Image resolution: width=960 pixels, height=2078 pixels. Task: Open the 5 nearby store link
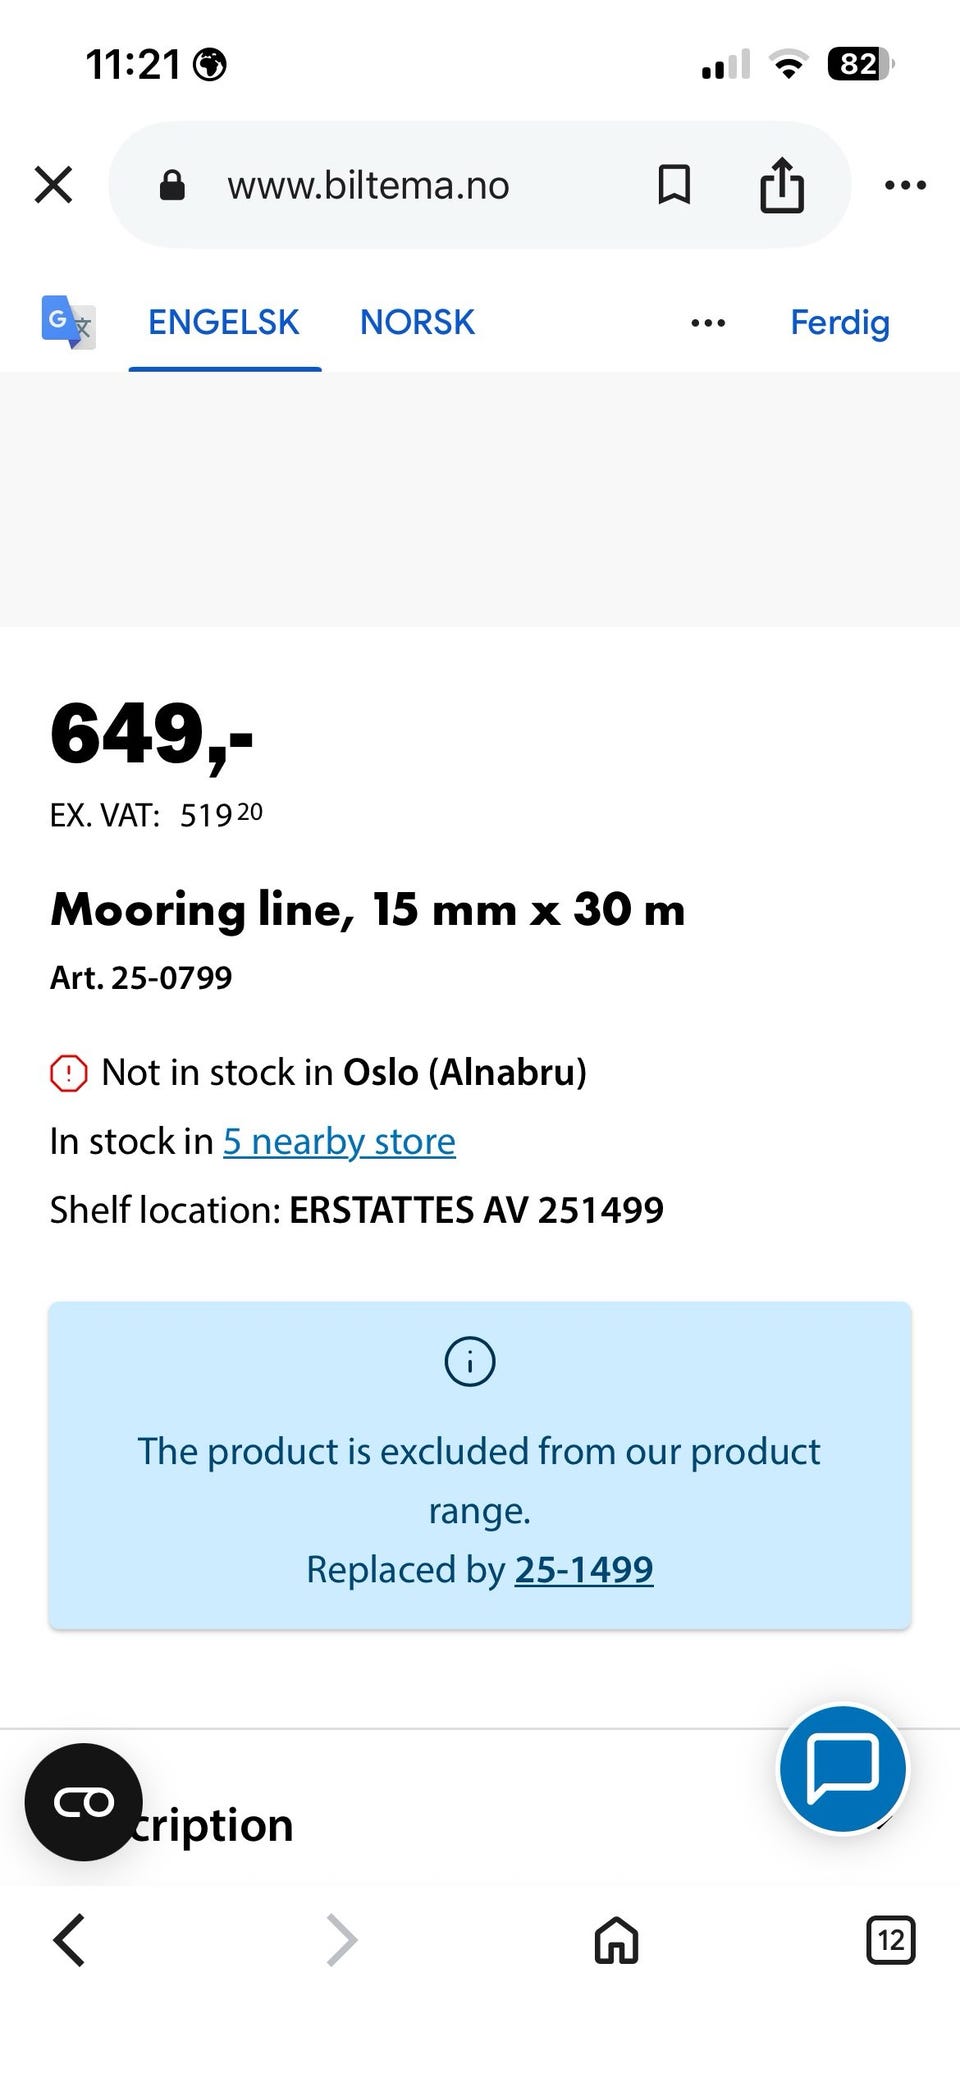click(339, 1141)
